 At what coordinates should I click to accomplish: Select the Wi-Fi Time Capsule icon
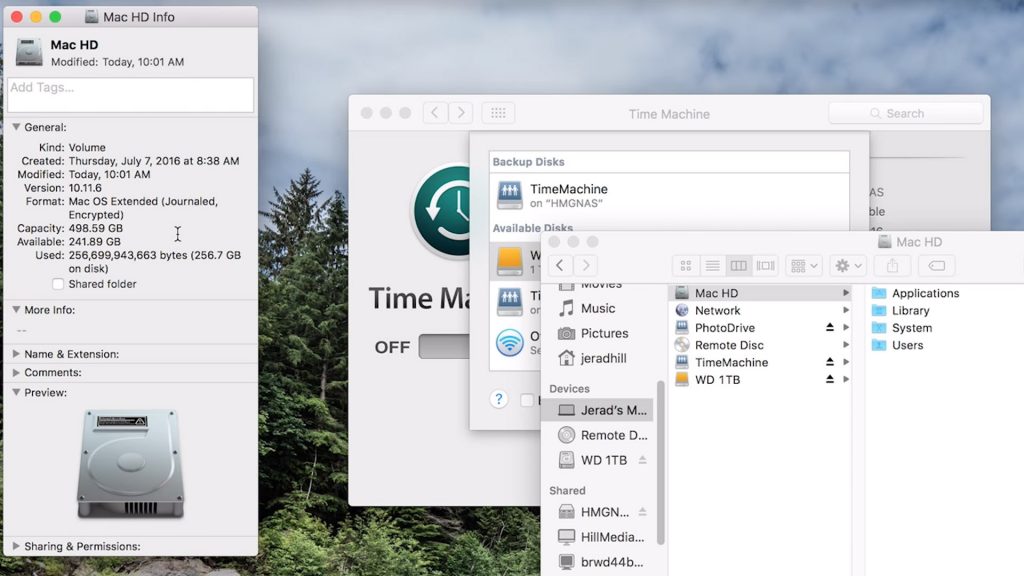coord(509,342)
